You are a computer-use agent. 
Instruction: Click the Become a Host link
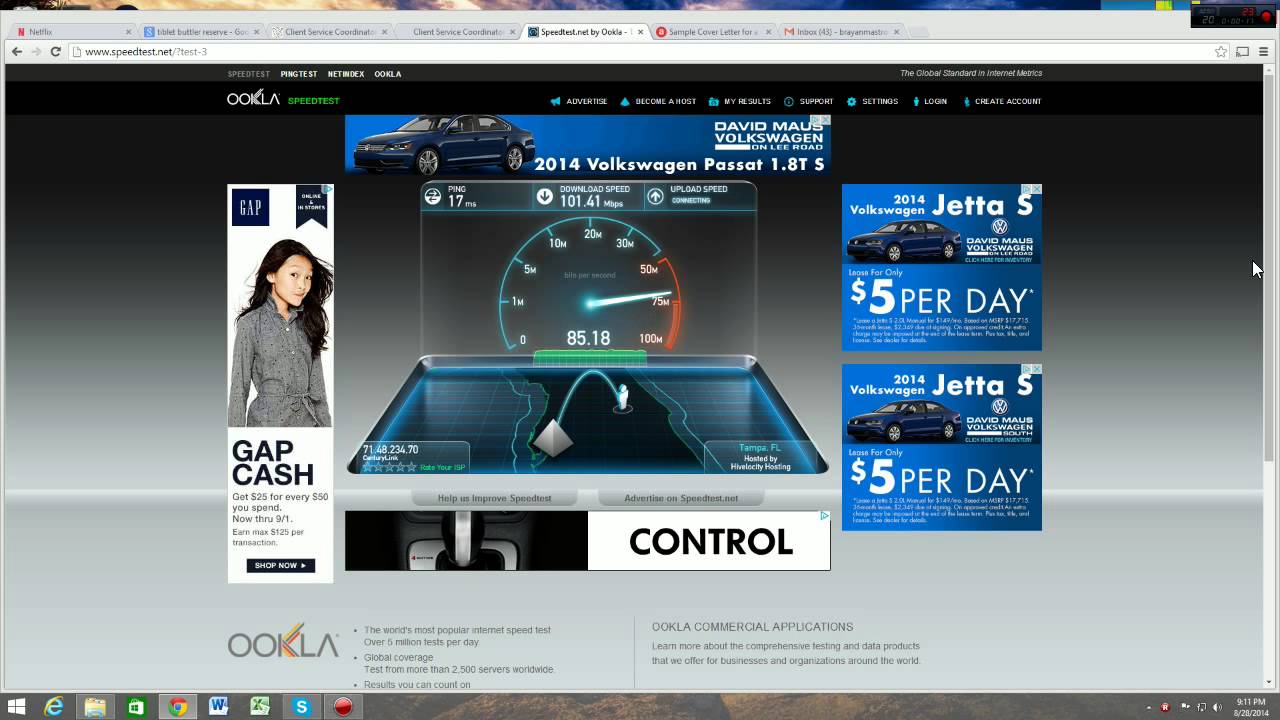pyautogui.click(x=666, y=101)
